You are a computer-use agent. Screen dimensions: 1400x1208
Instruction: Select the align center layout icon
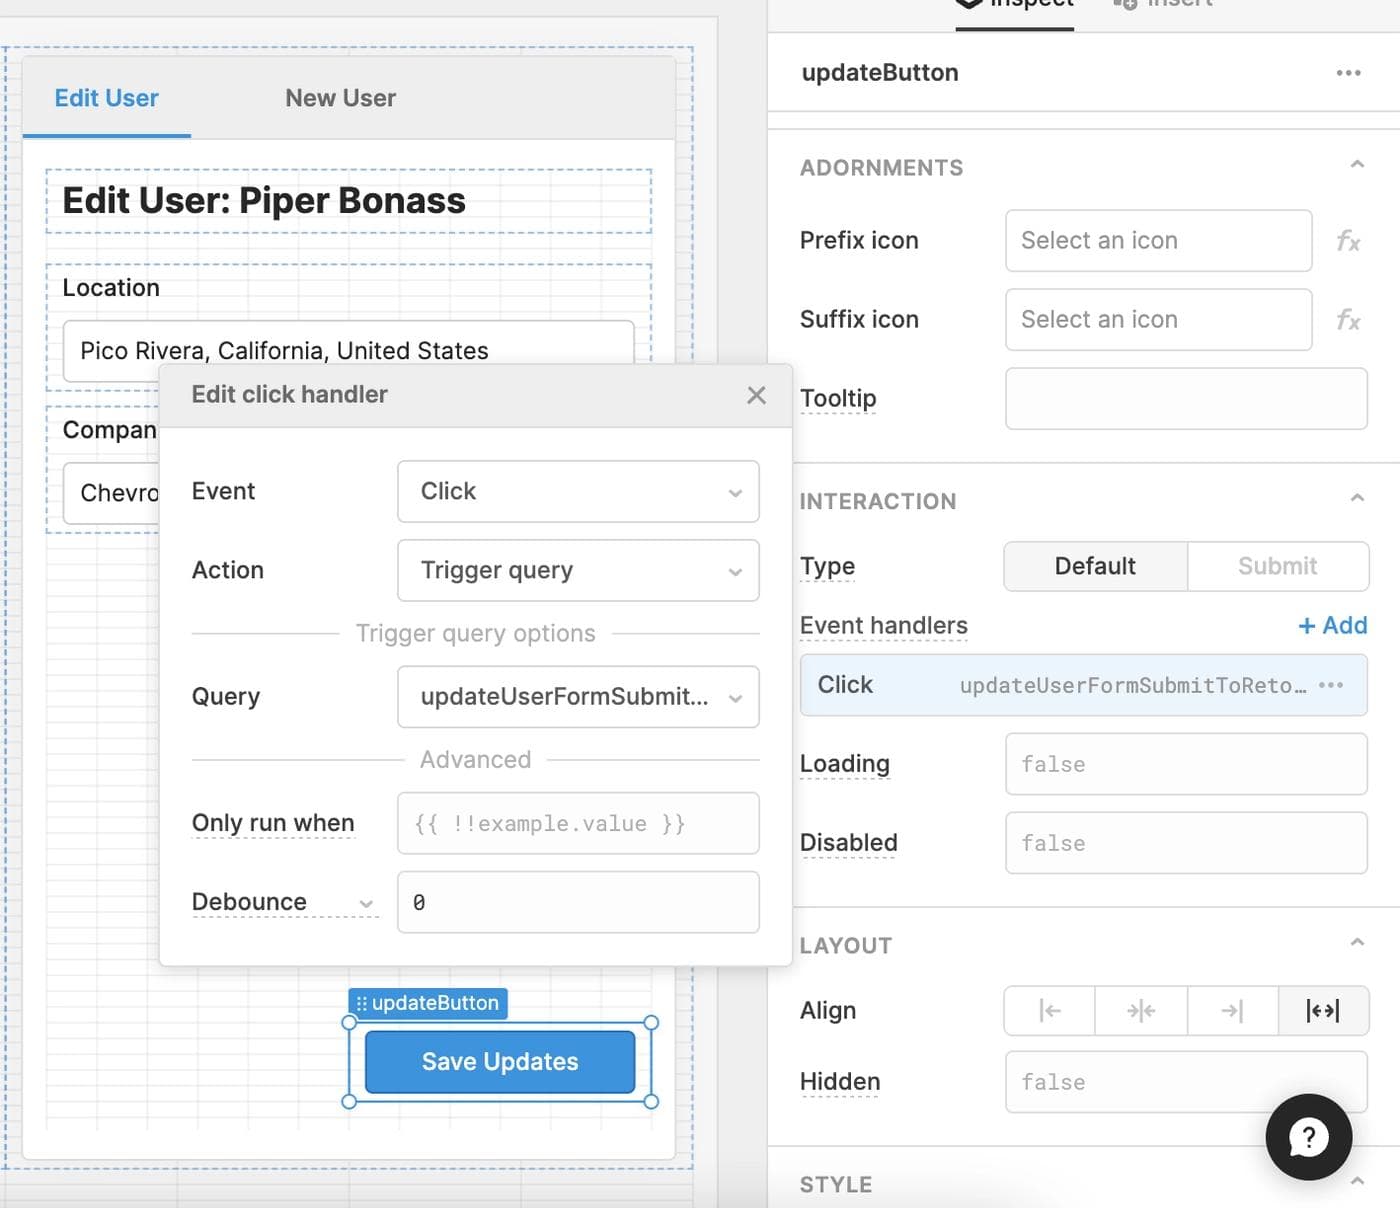pos(1141,1011)
